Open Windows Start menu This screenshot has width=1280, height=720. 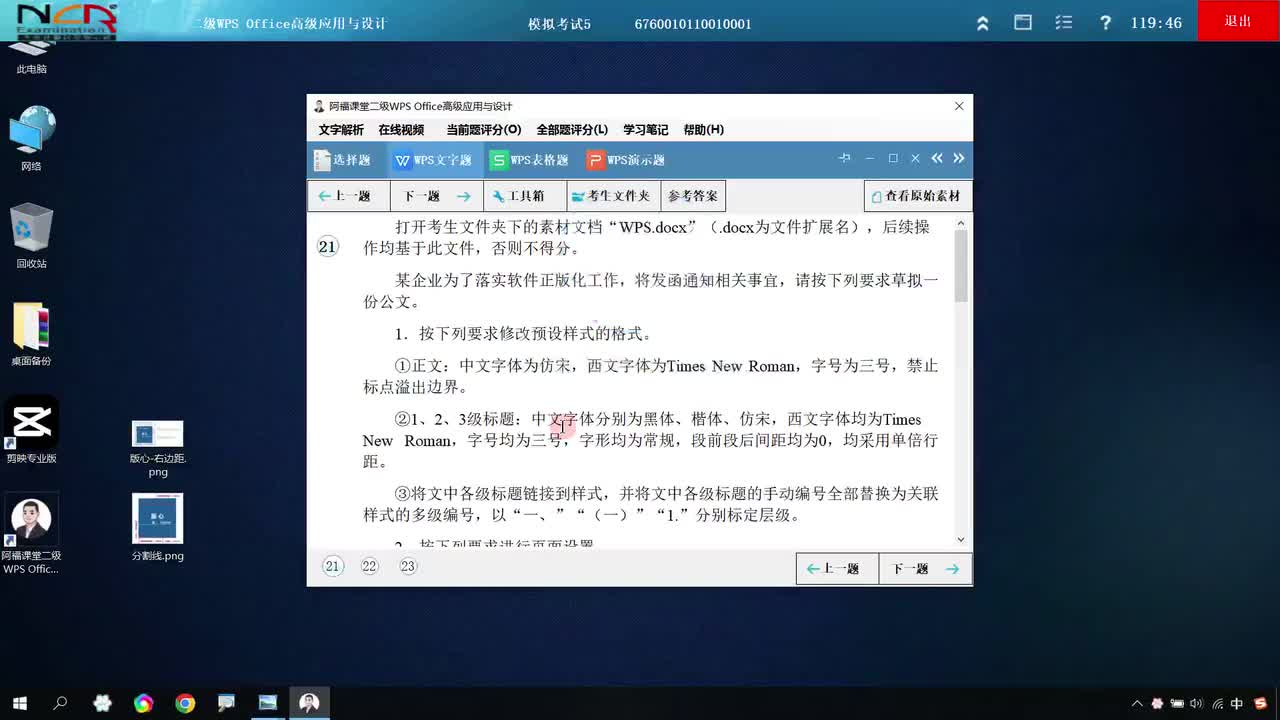coord(19,703)
